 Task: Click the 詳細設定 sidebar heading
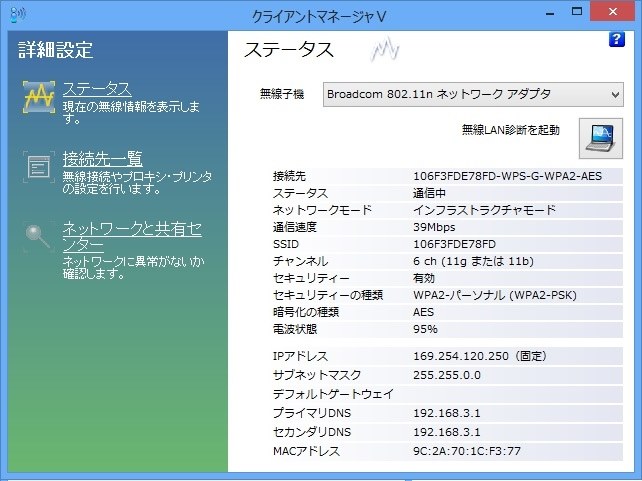pos(56,50)
